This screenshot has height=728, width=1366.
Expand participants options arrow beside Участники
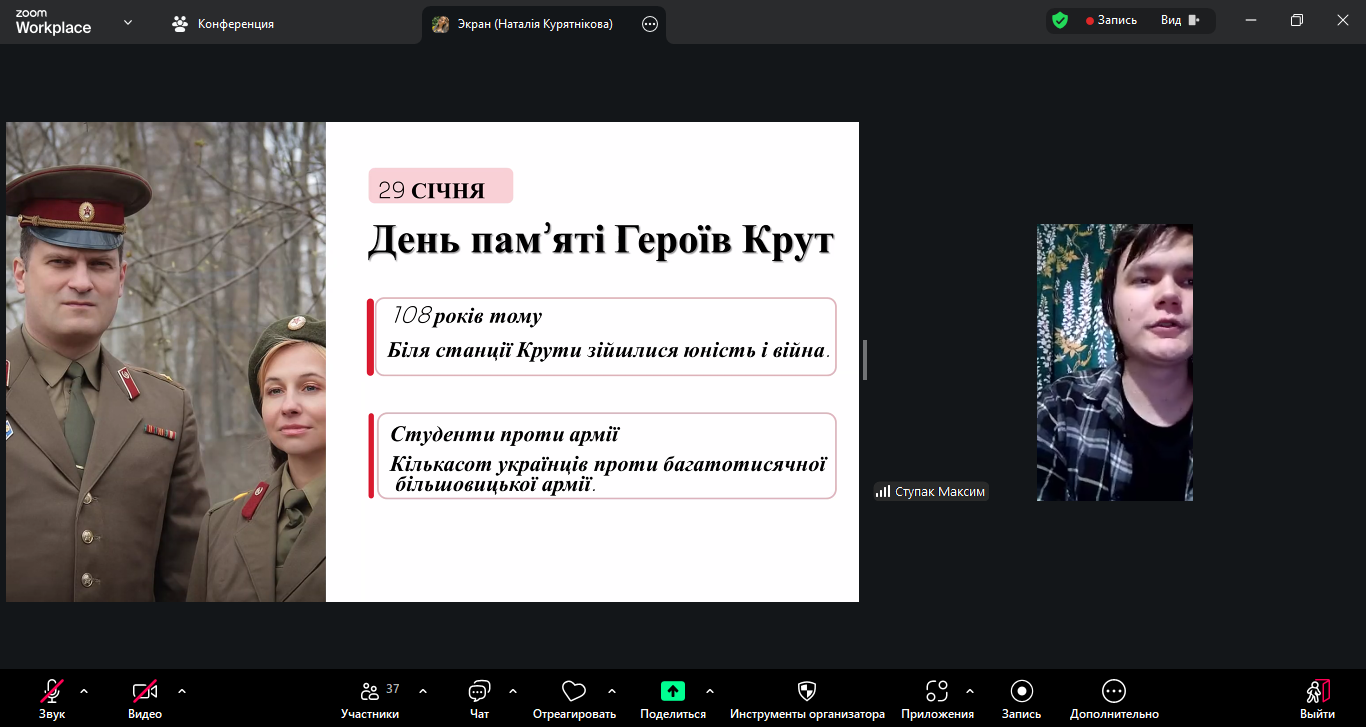click(423, 691)
